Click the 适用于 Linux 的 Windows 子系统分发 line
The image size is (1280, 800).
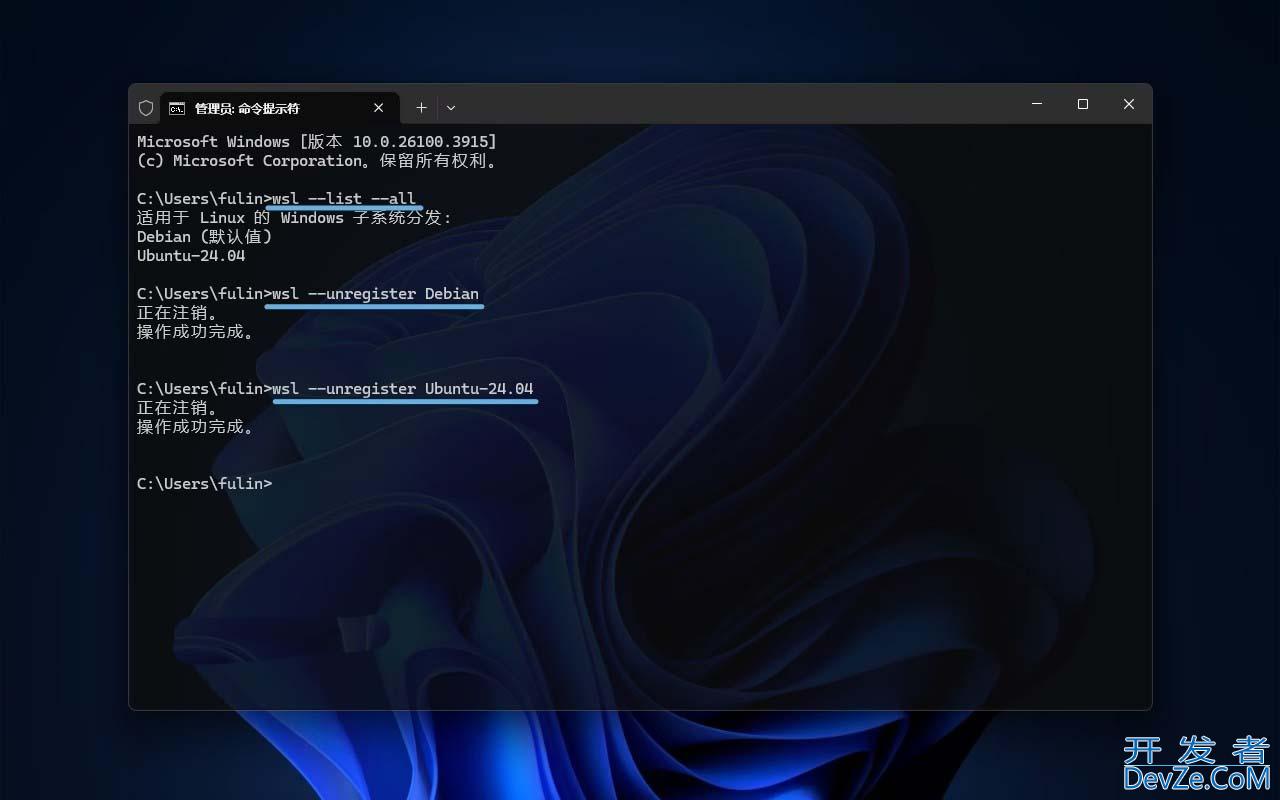click(x=295, y=218)
